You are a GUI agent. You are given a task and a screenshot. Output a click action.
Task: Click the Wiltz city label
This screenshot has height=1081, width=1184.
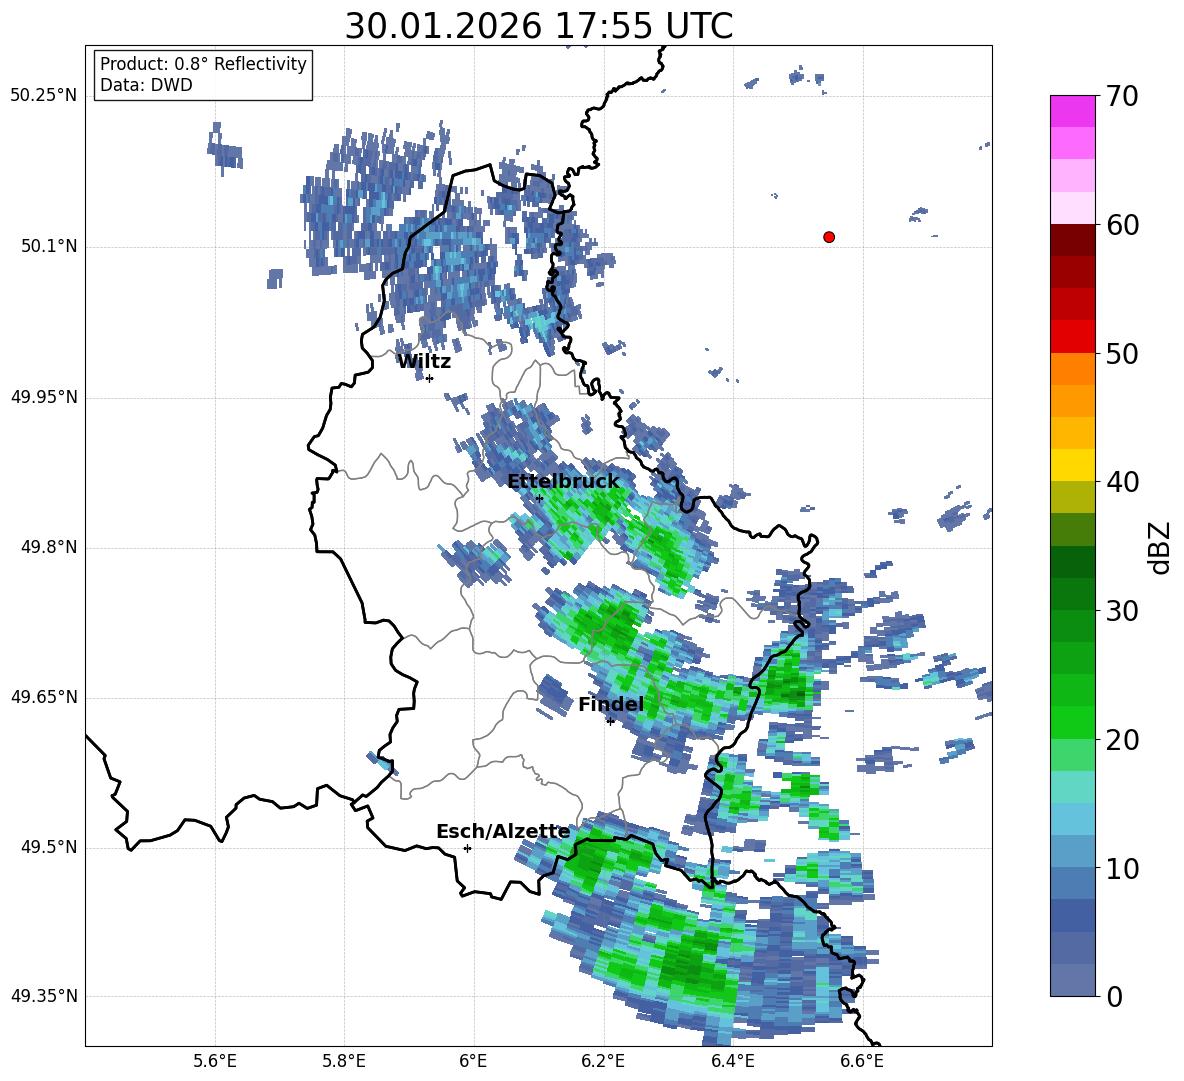[x=424, y=362]
